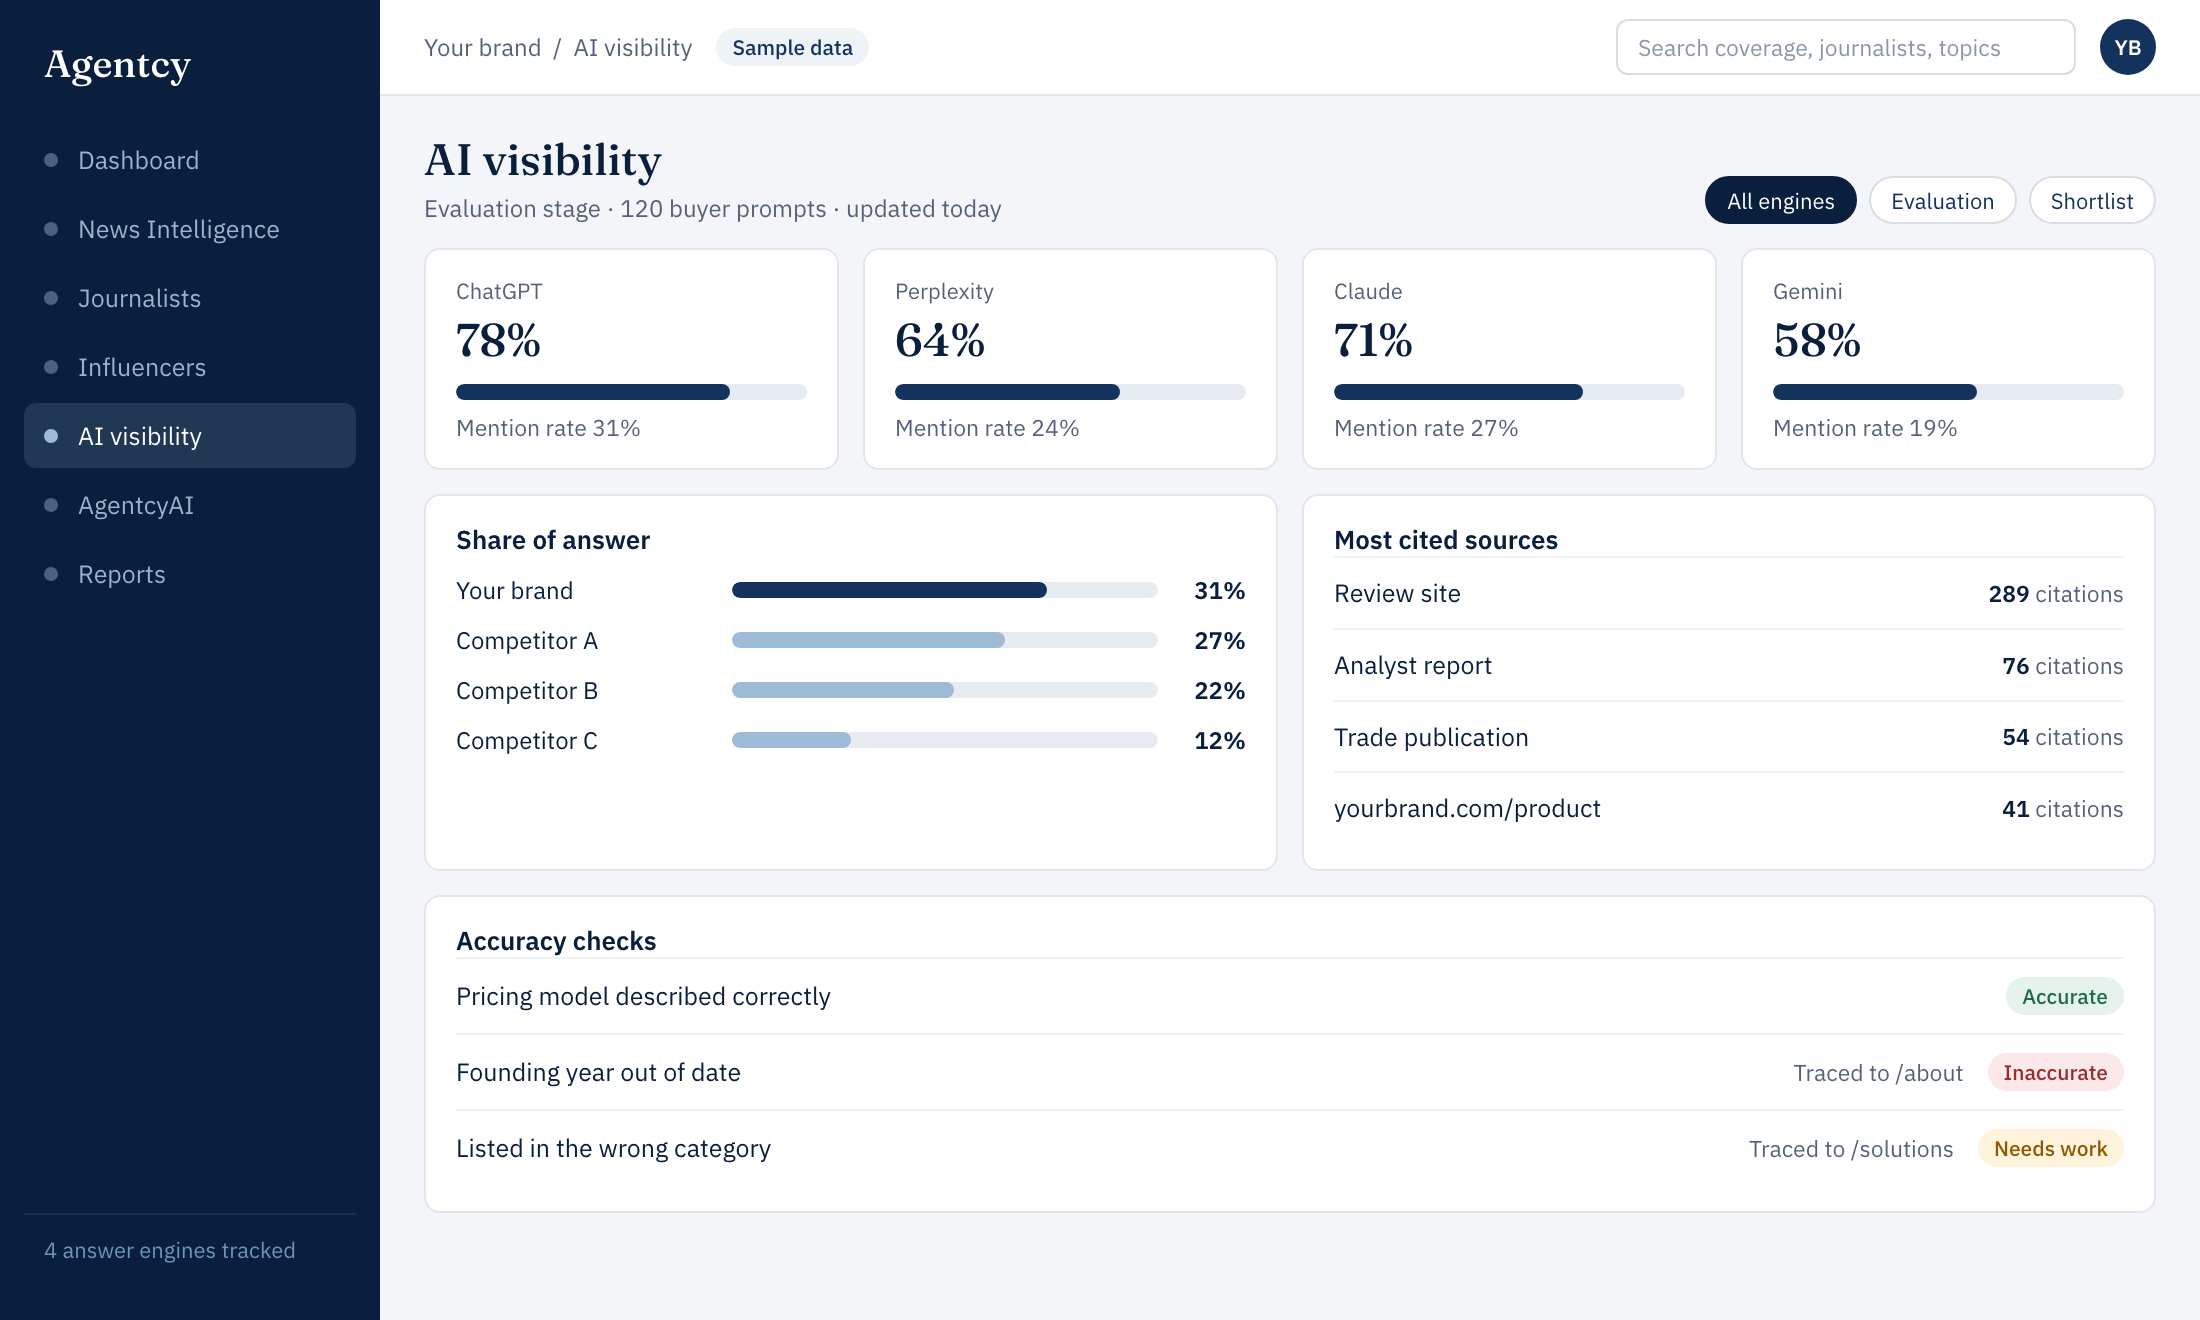Click the Accurate status badge
Viewport: 2200px width, 1320px height.
point(2064,997)
